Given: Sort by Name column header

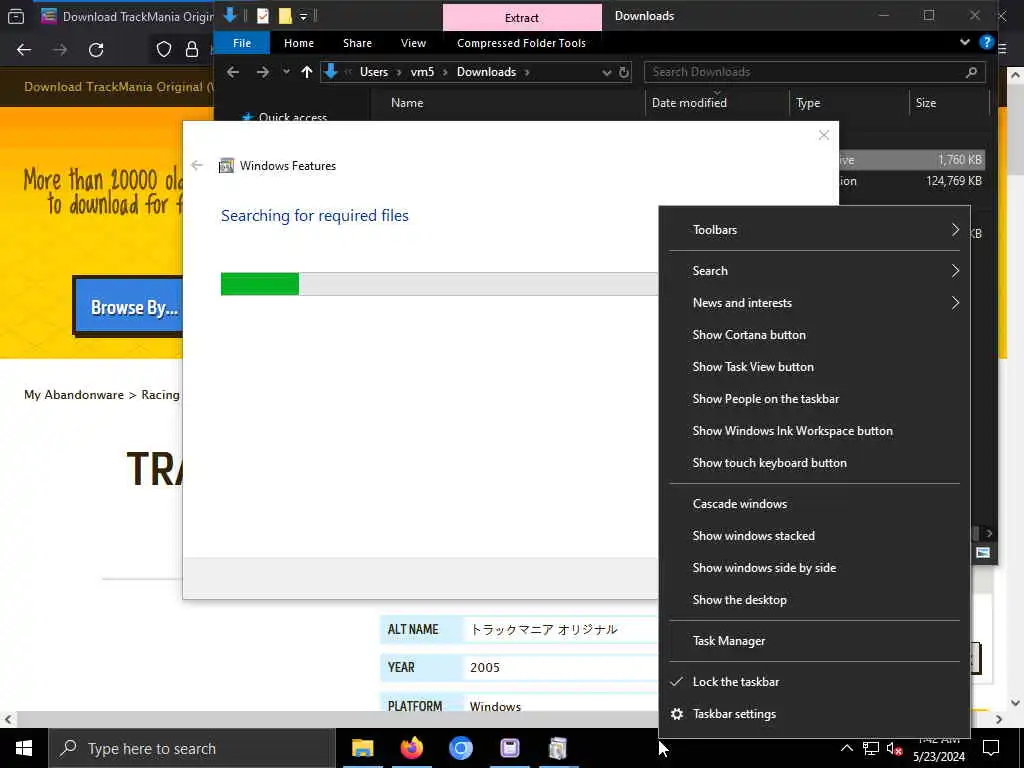Looking at the screenshot, I should (x=407, y=103).
